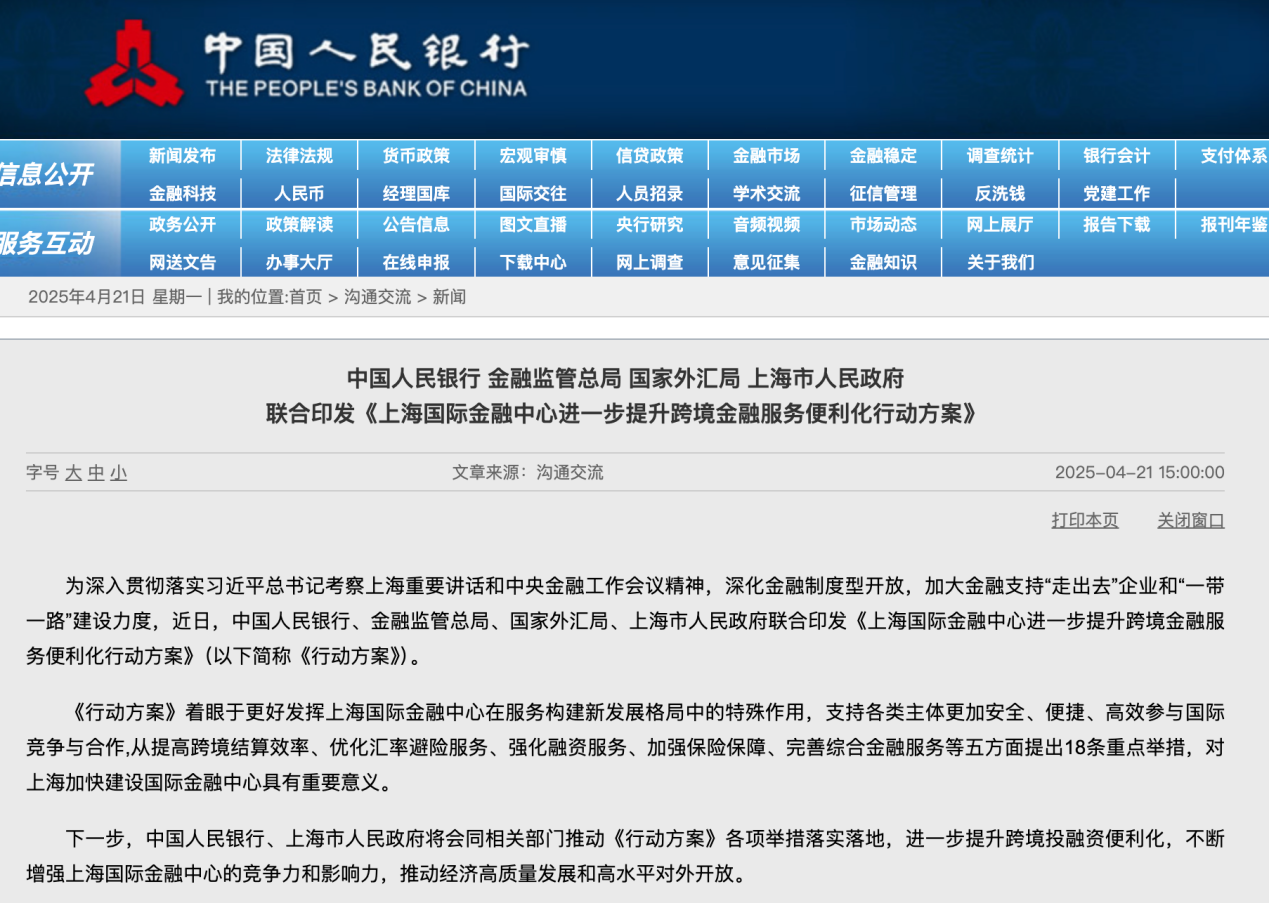Select 信贷政策 in navigation

point(650,156)
